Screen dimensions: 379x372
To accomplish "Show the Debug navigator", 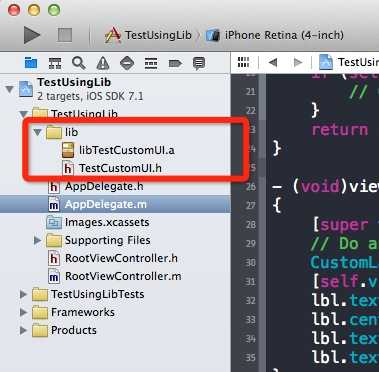I will click(151, 63).
